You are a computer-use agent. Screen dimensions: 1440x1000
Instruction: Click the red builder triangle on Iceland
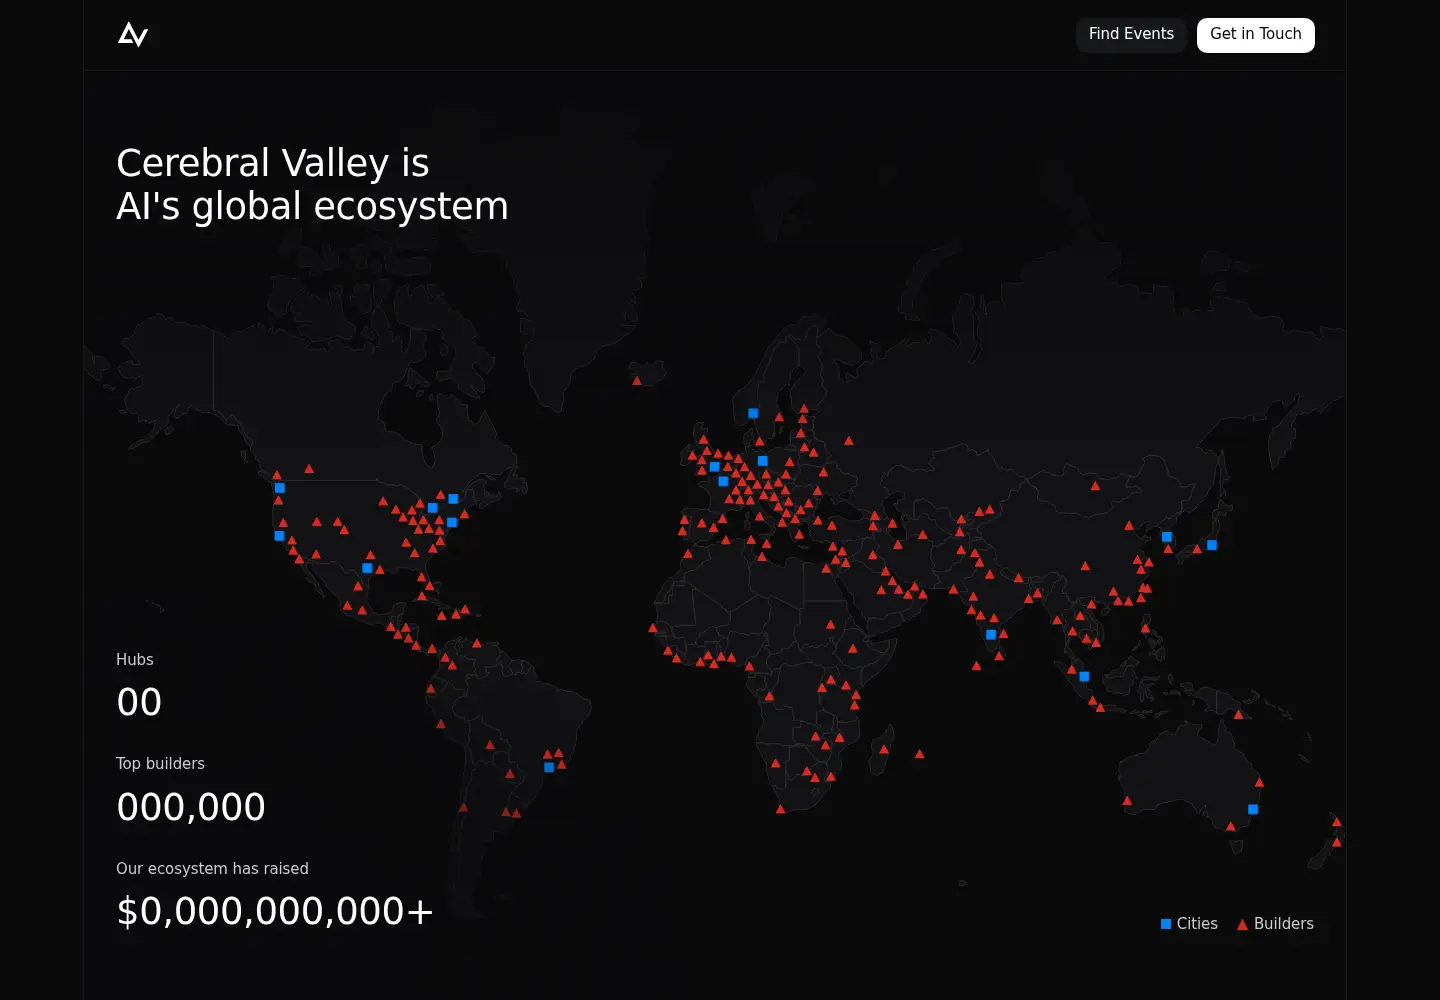point(637,381)
